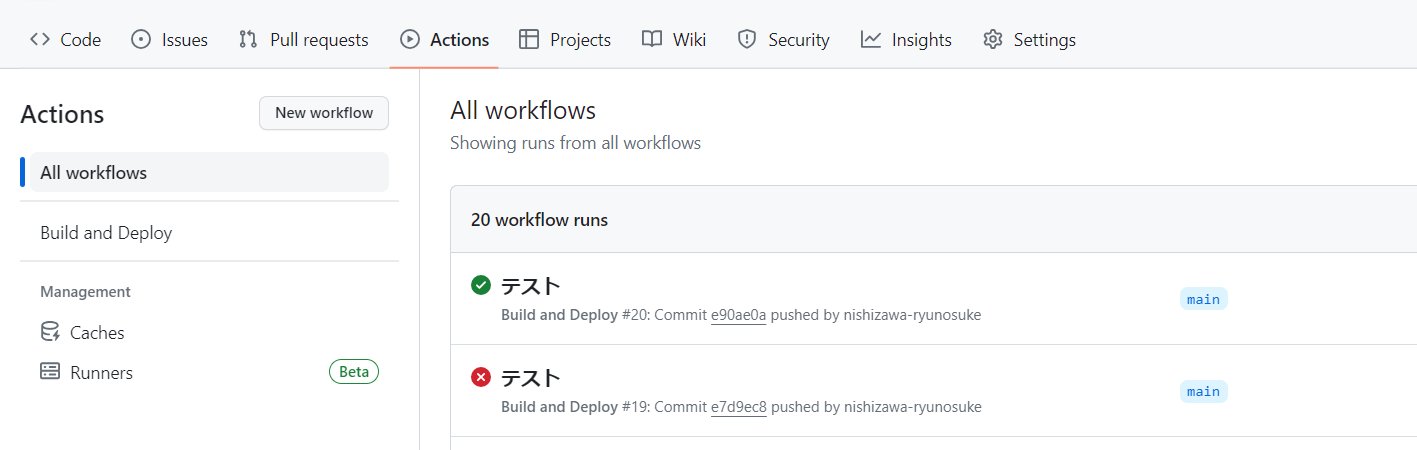1417x450 pixels.
Task: Click the 'Management' section label
Action: click(85, 292)
